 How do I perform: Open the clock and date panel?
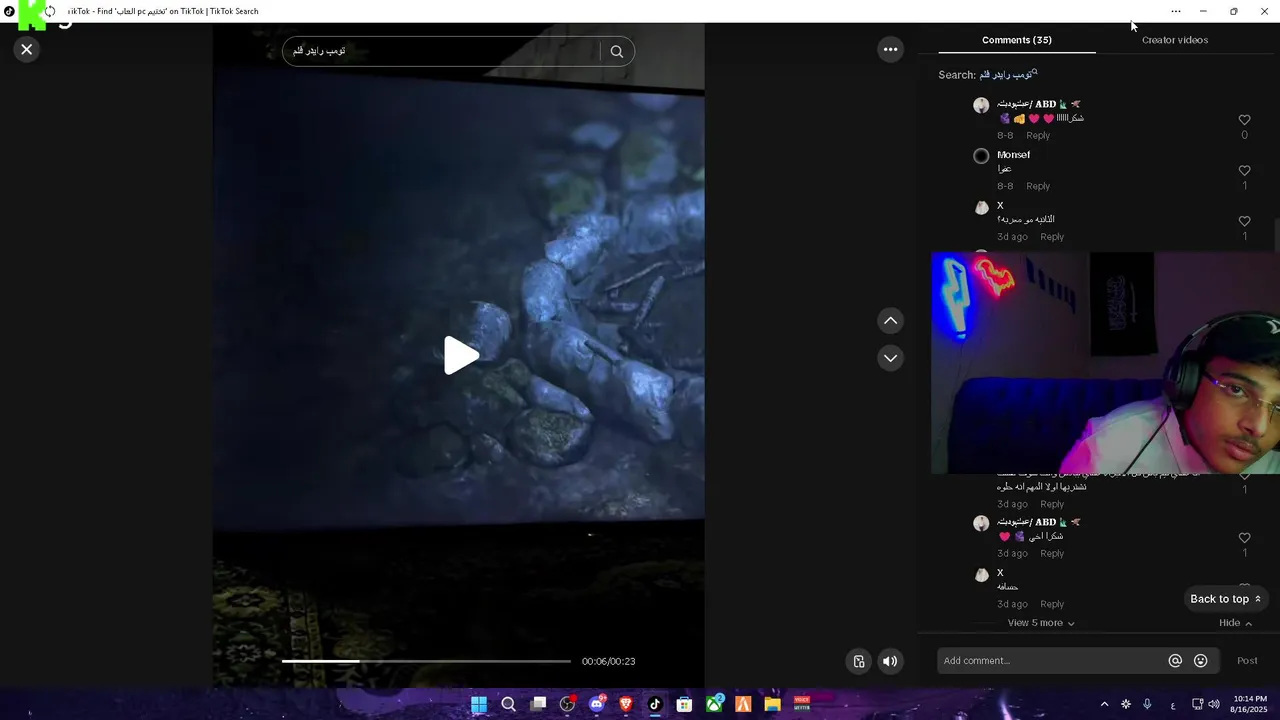tap(1250, 704)
